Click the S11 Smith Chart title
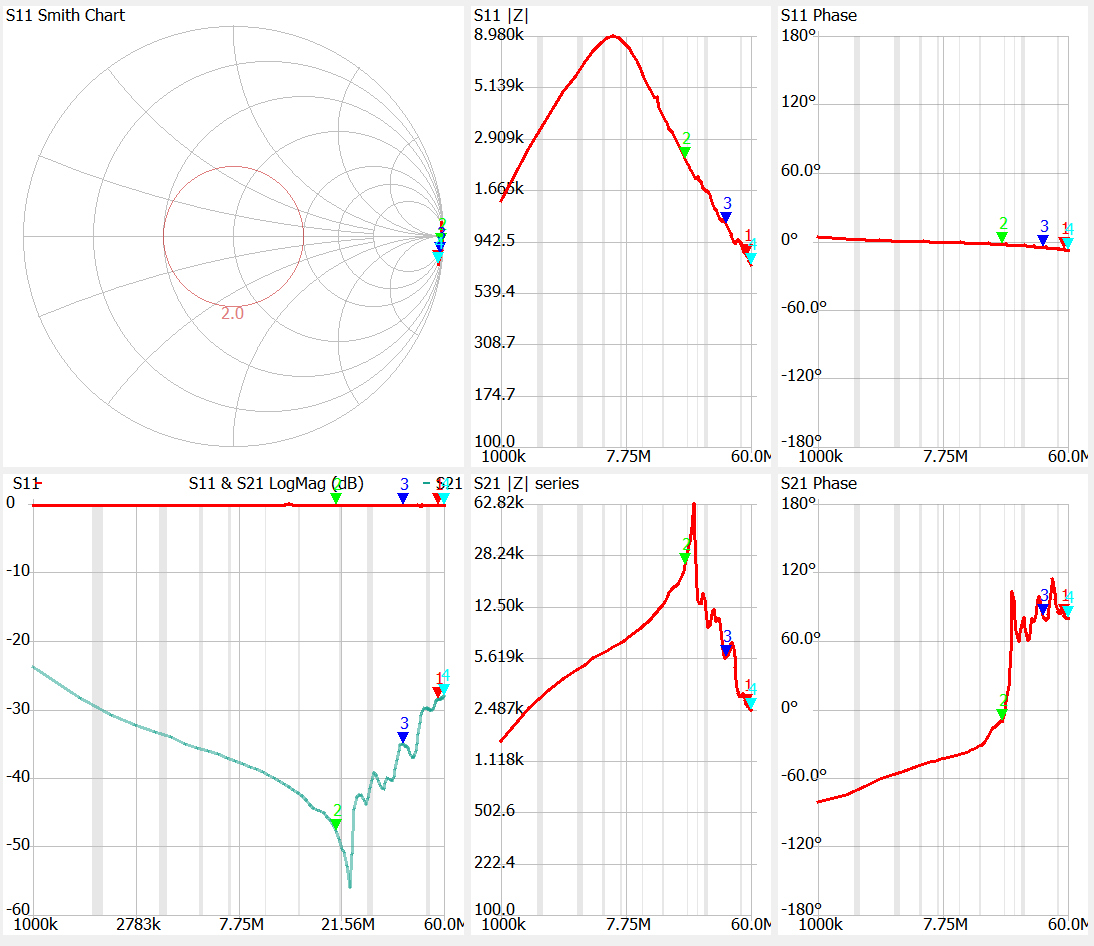 tap(66, 16)
